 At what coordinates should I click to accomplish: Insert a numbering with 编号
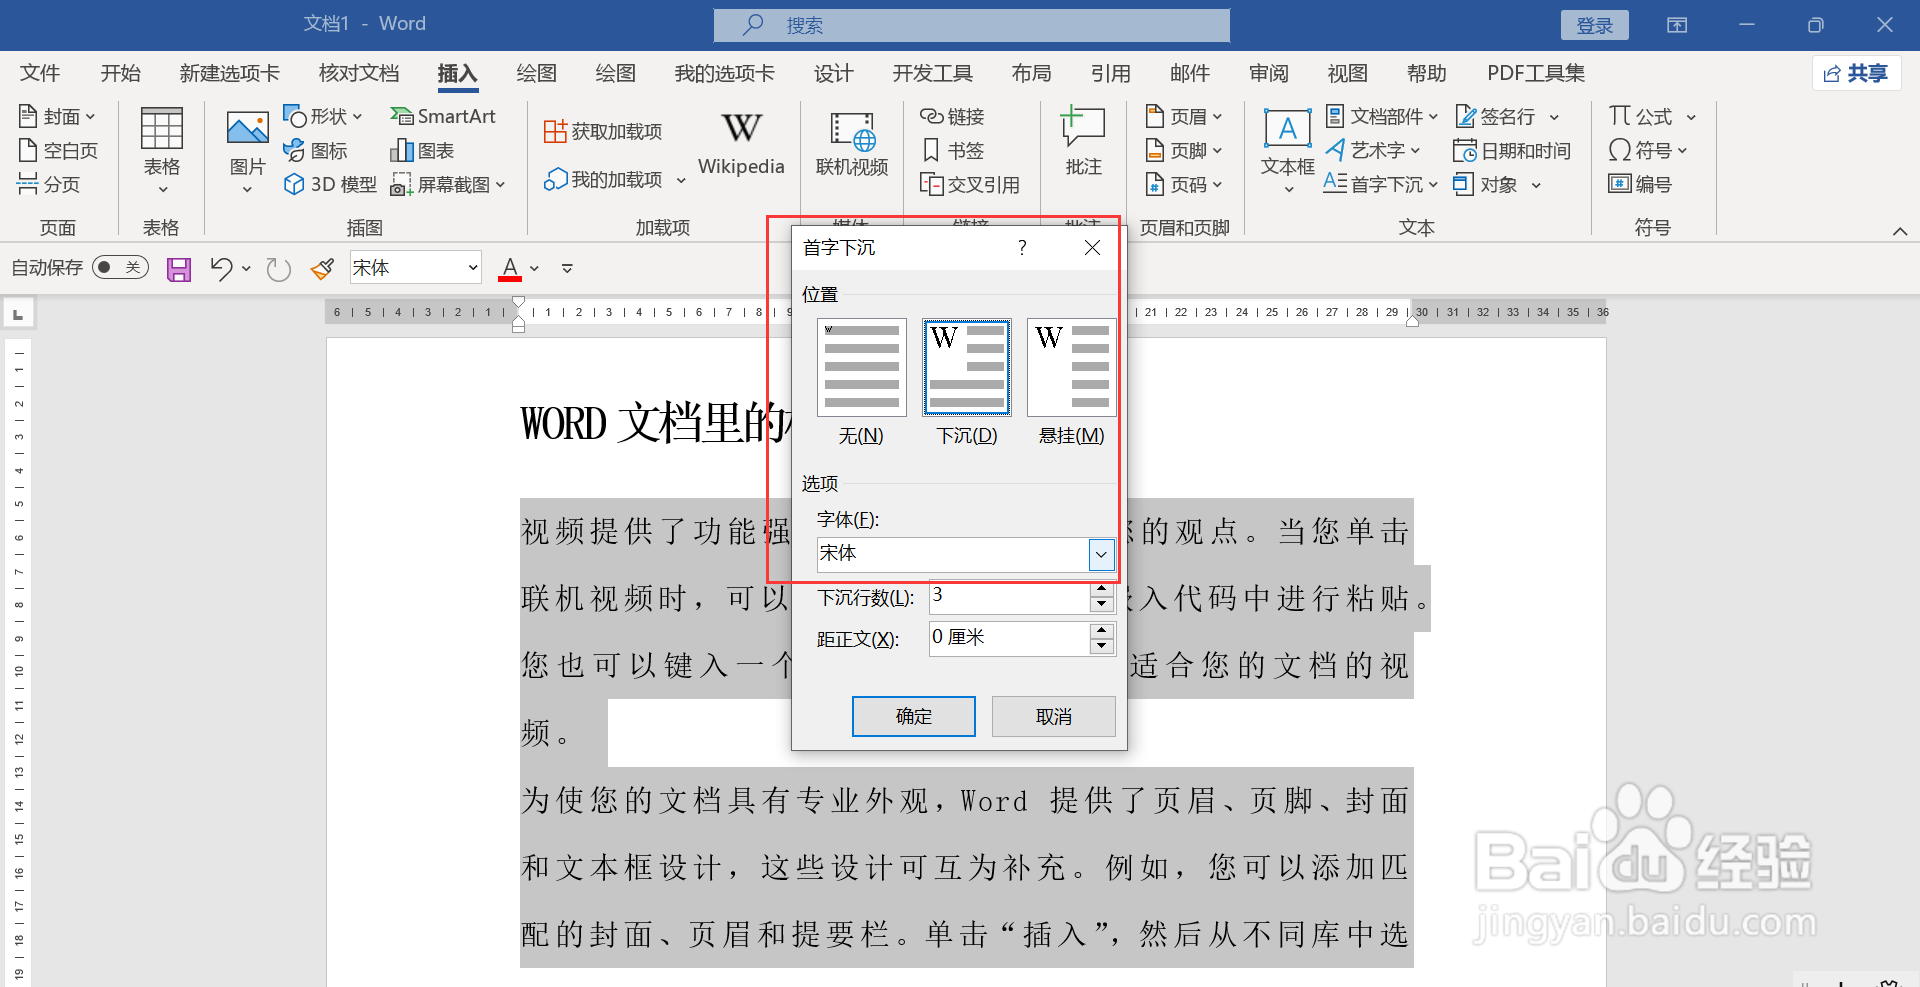[x=1640, y=185]
